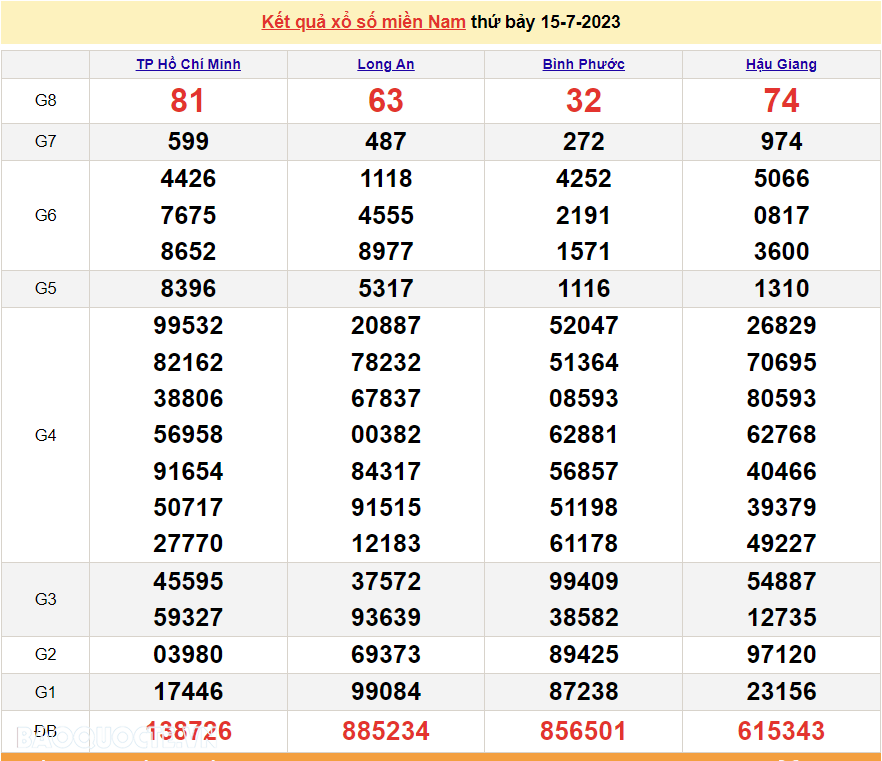Image resolution: width=882 pixels, height=761 pixels.
Task: Open the 'Kết quả xổ số miền Nam' title link
Action: coord(363,22)
